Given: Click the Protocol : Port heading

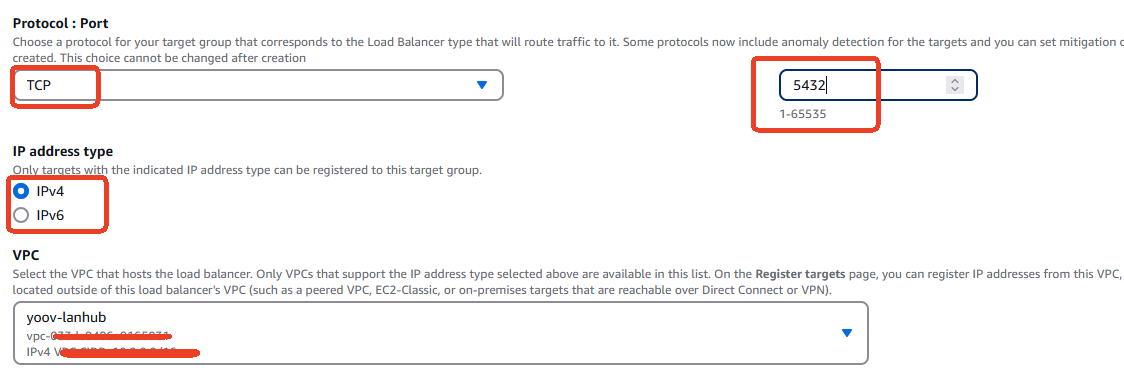Looking at the screenshot, I should (x=61, y=24).
